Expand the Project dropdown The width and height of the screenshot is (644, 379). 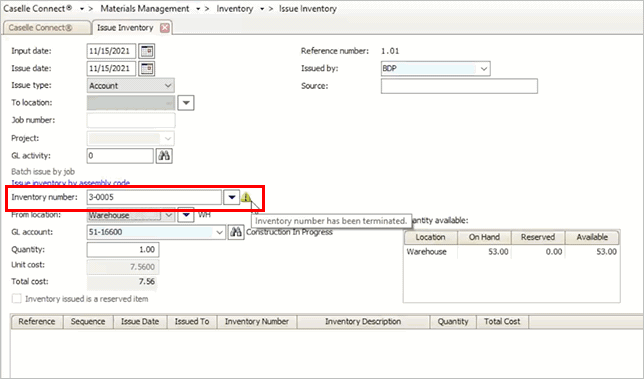pyautogui.click(x=168, y=138)
